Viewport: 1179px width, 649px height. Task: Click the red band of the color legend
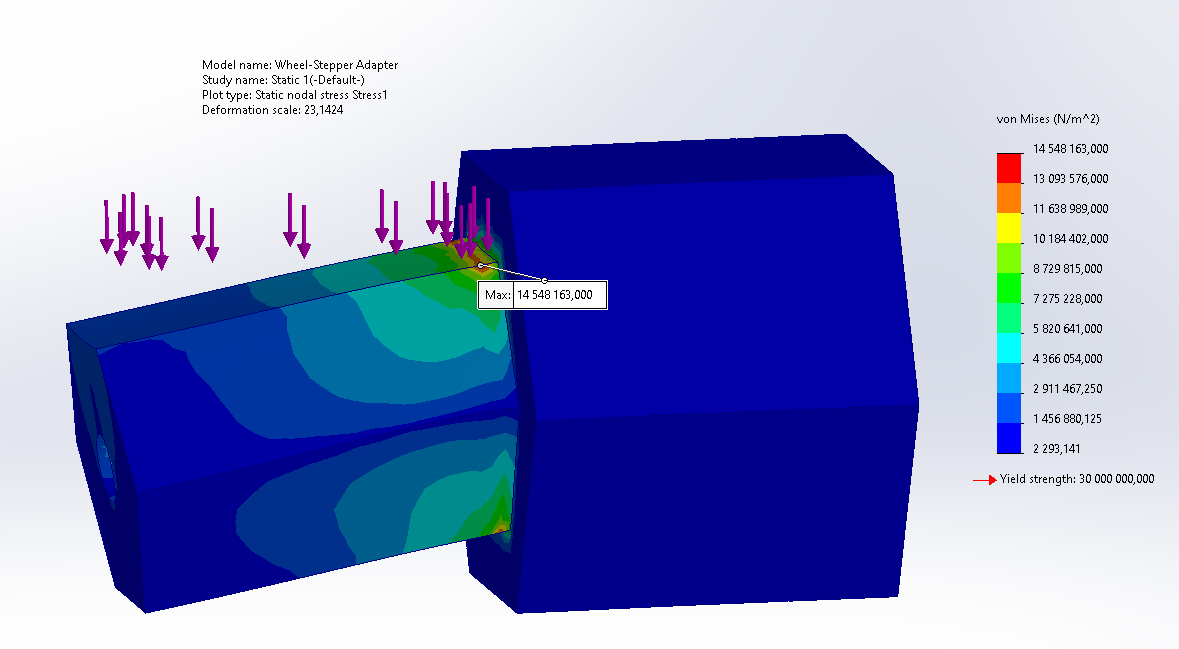click(1009, 168)
